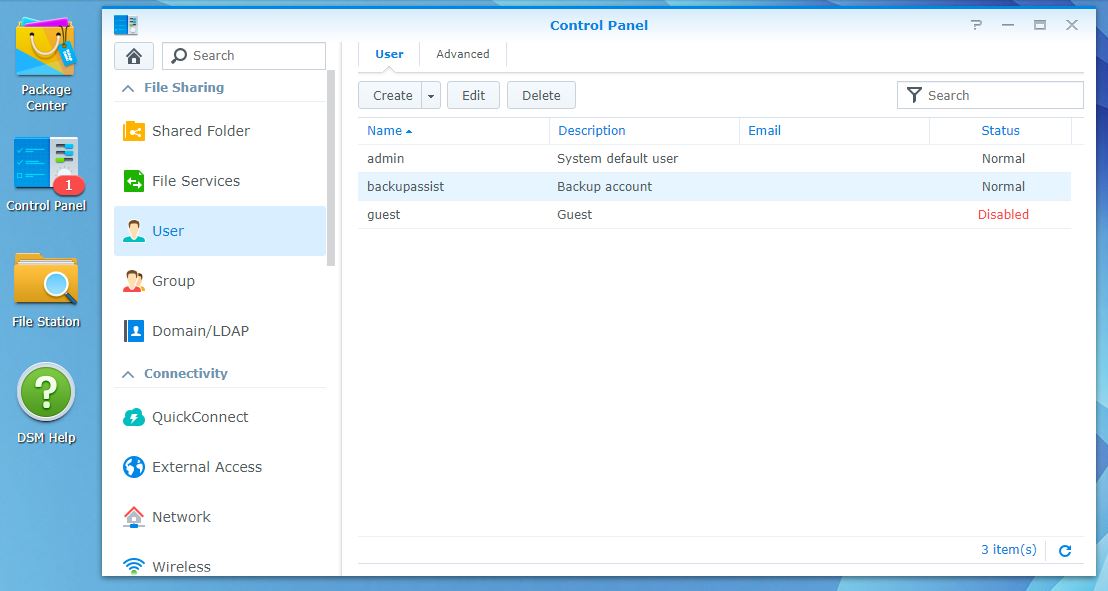Open Domain/LDAP settings
1108x591 pixels.
click(220, 331)
